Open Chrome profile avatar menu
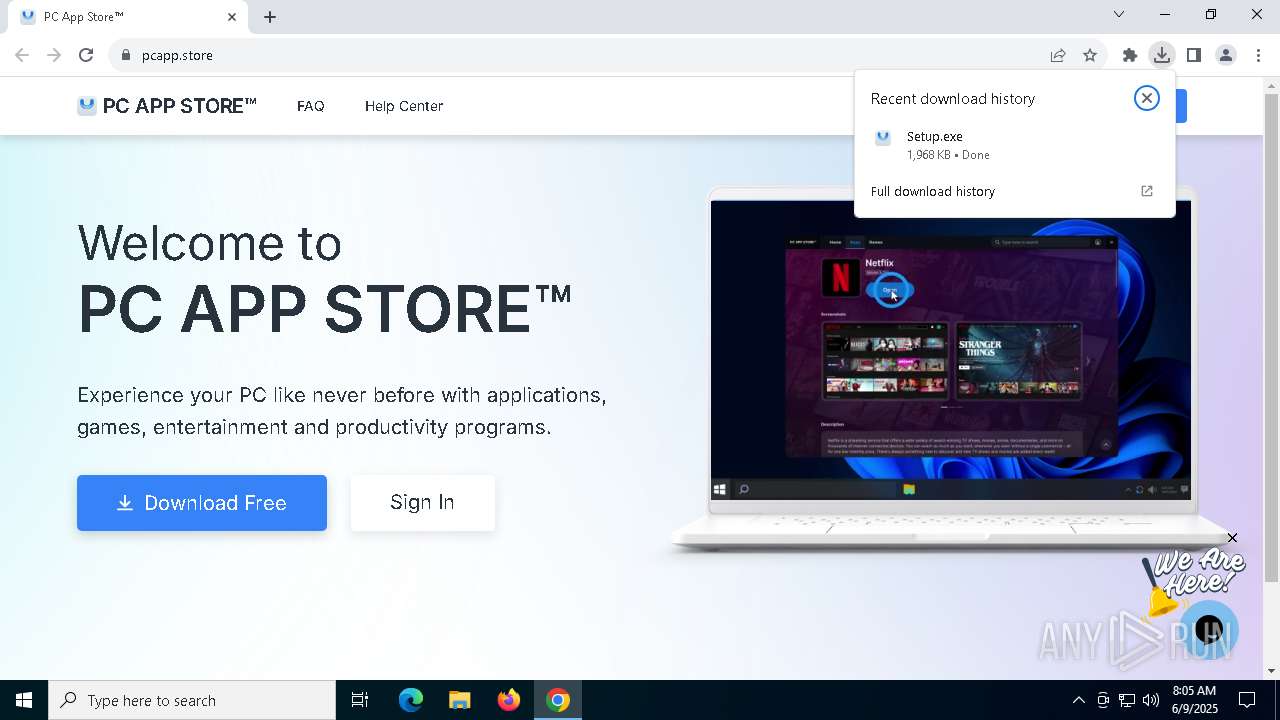1280x720 pixels. pyautogui.click(x=1226, y=55)
